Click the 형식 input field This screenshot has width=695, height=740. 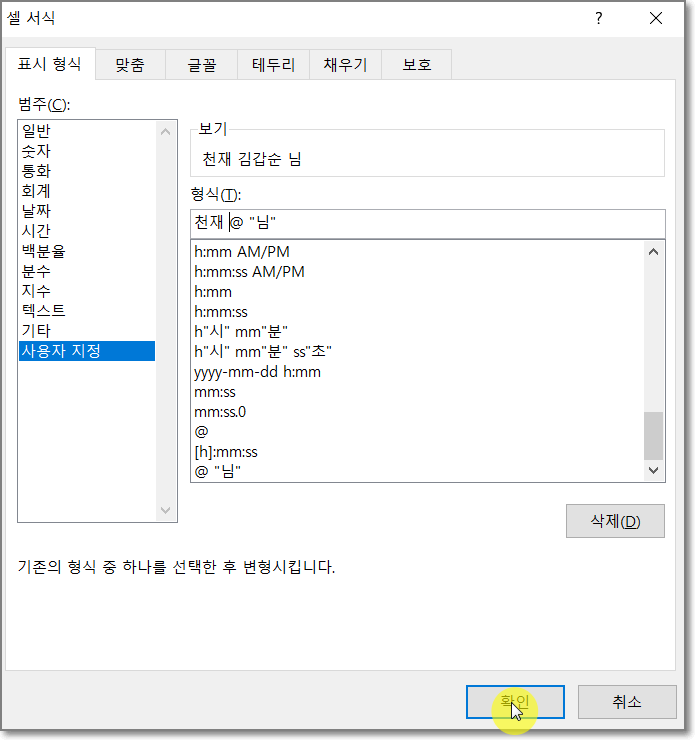(427, 222)
